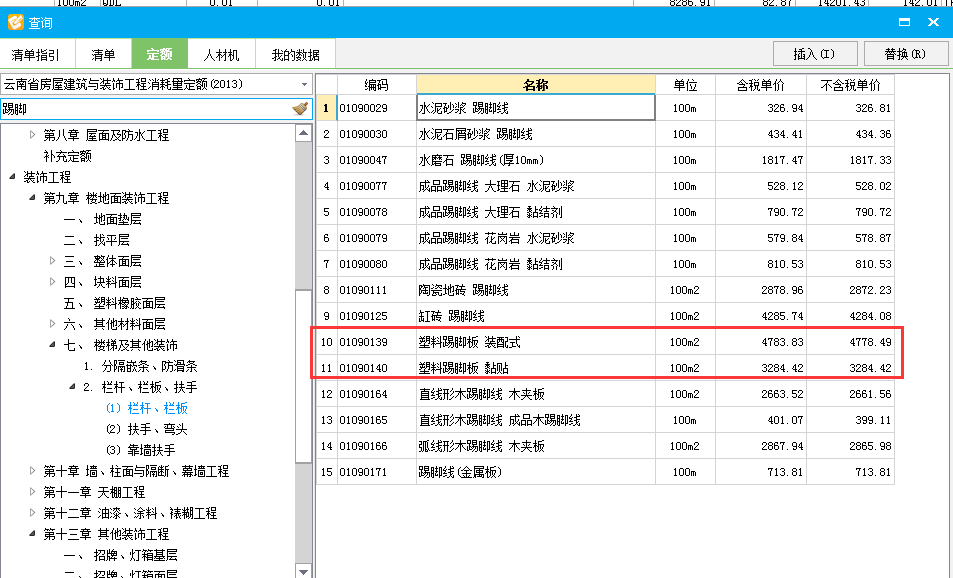Select (1) 栏杆、栏板 item
The height and width of the screenshot is (578, 953).
point(146,408)
